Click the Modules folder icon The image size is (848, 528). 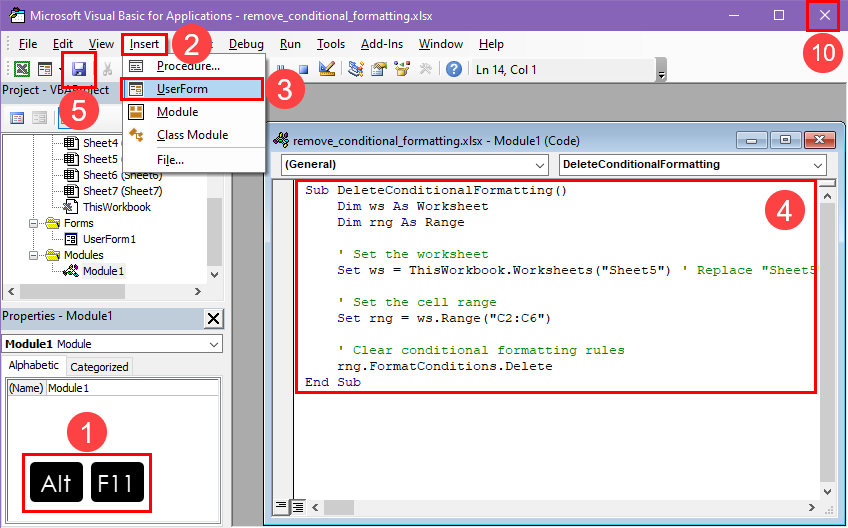point(52,255)
